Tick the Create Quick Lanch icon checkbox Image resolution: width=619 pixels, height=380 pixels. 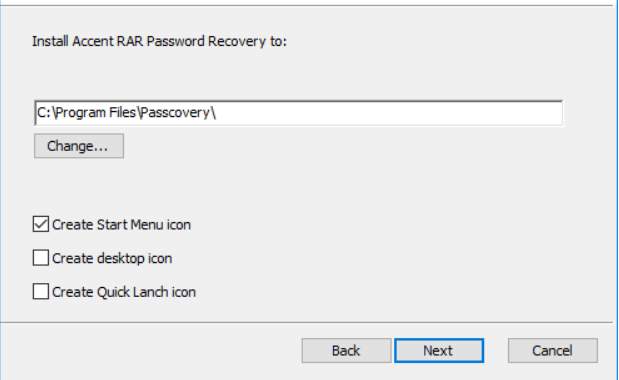(x=41, y=292)
